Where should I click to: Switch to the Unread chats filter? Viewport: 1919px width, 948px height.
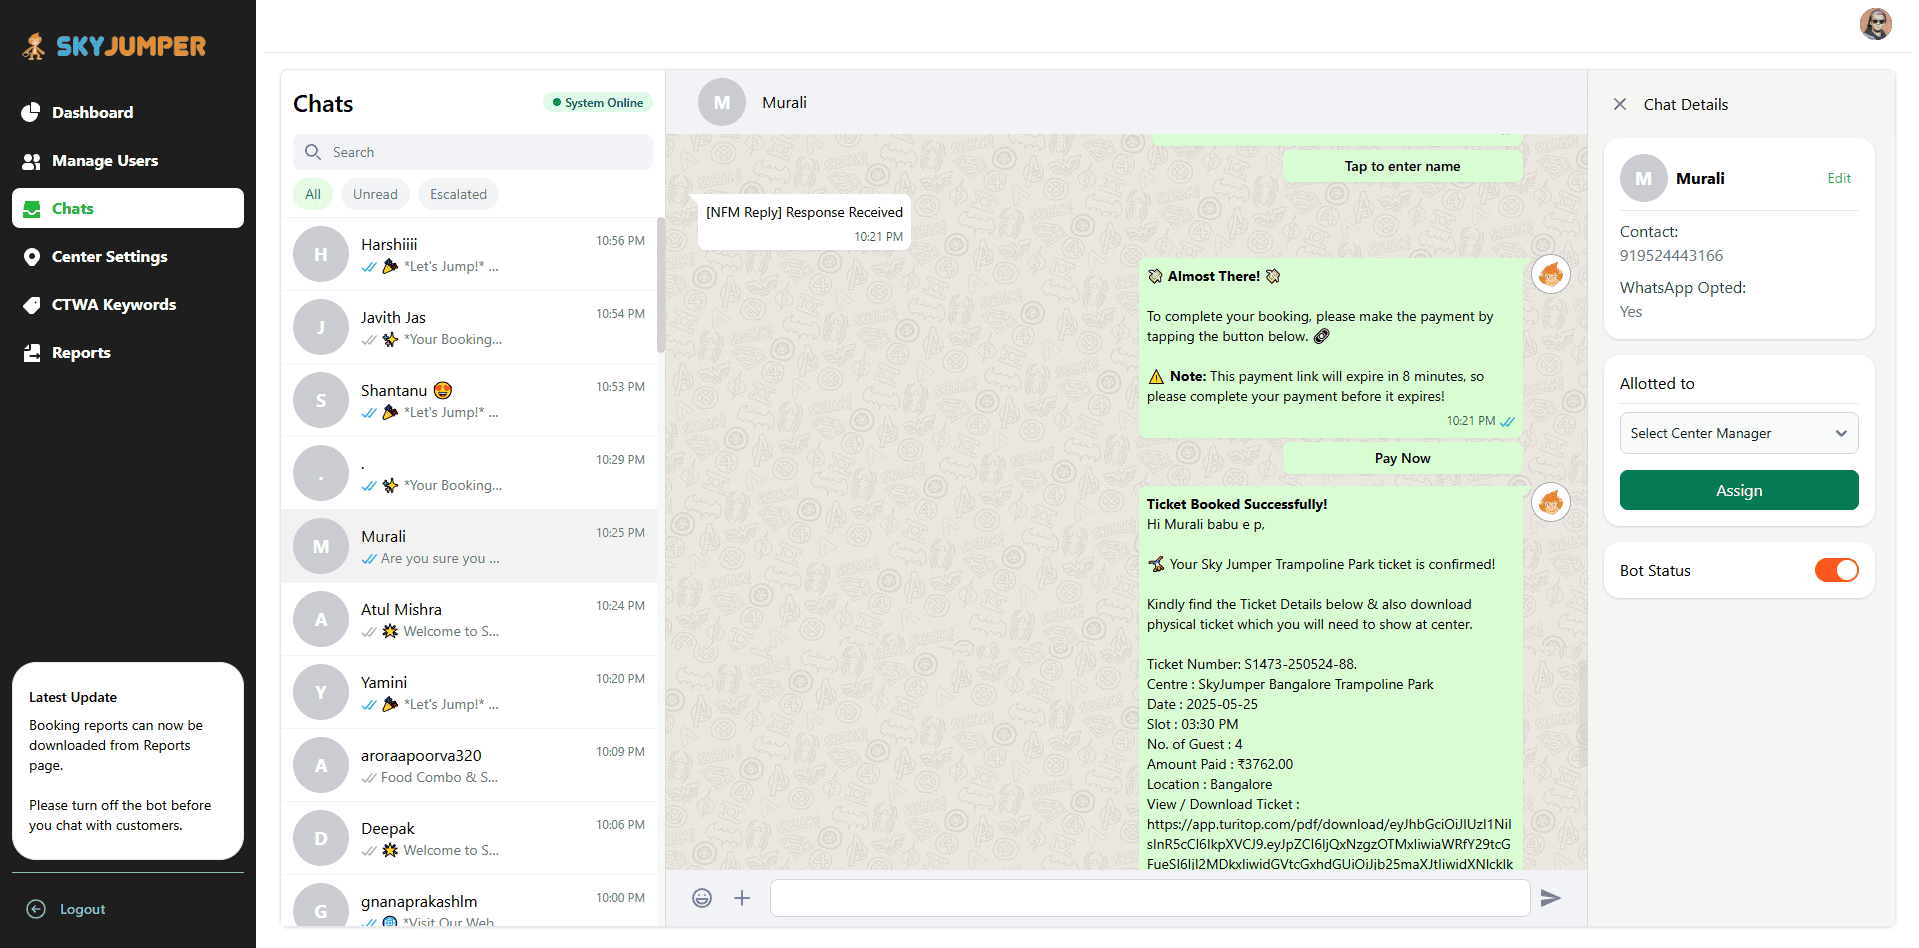click(375, 193)
